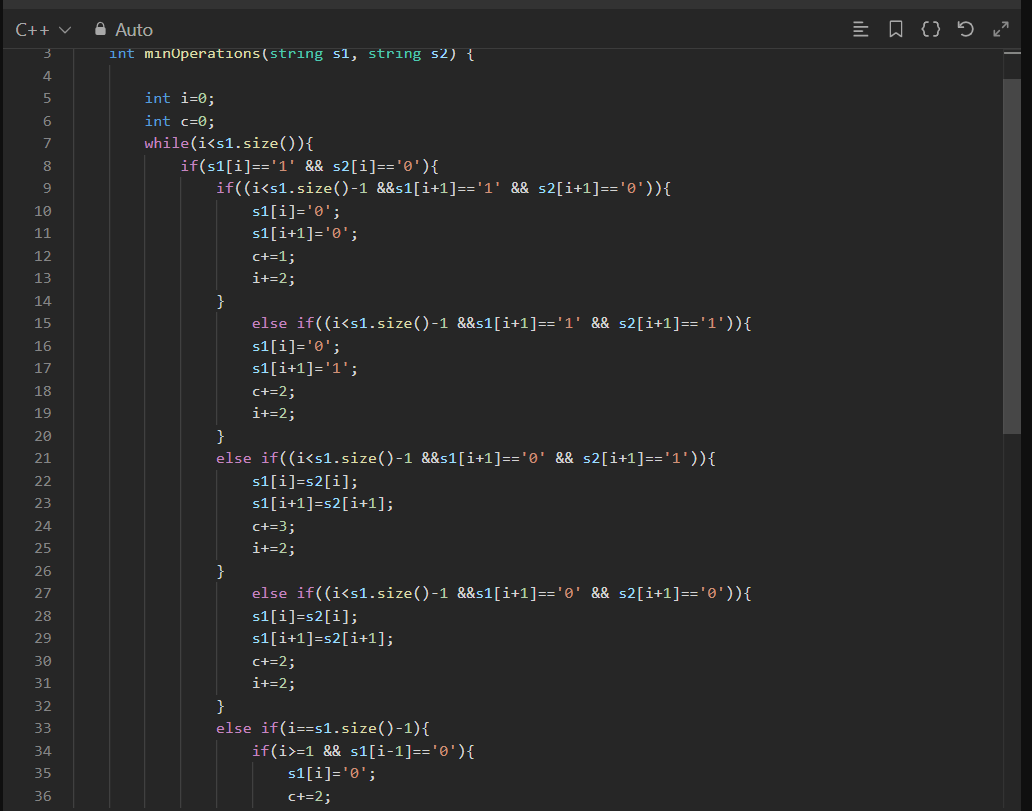Place cursor on 'int i=0;' line
The image size is (1032, 811).
click(x=180, y=98)
